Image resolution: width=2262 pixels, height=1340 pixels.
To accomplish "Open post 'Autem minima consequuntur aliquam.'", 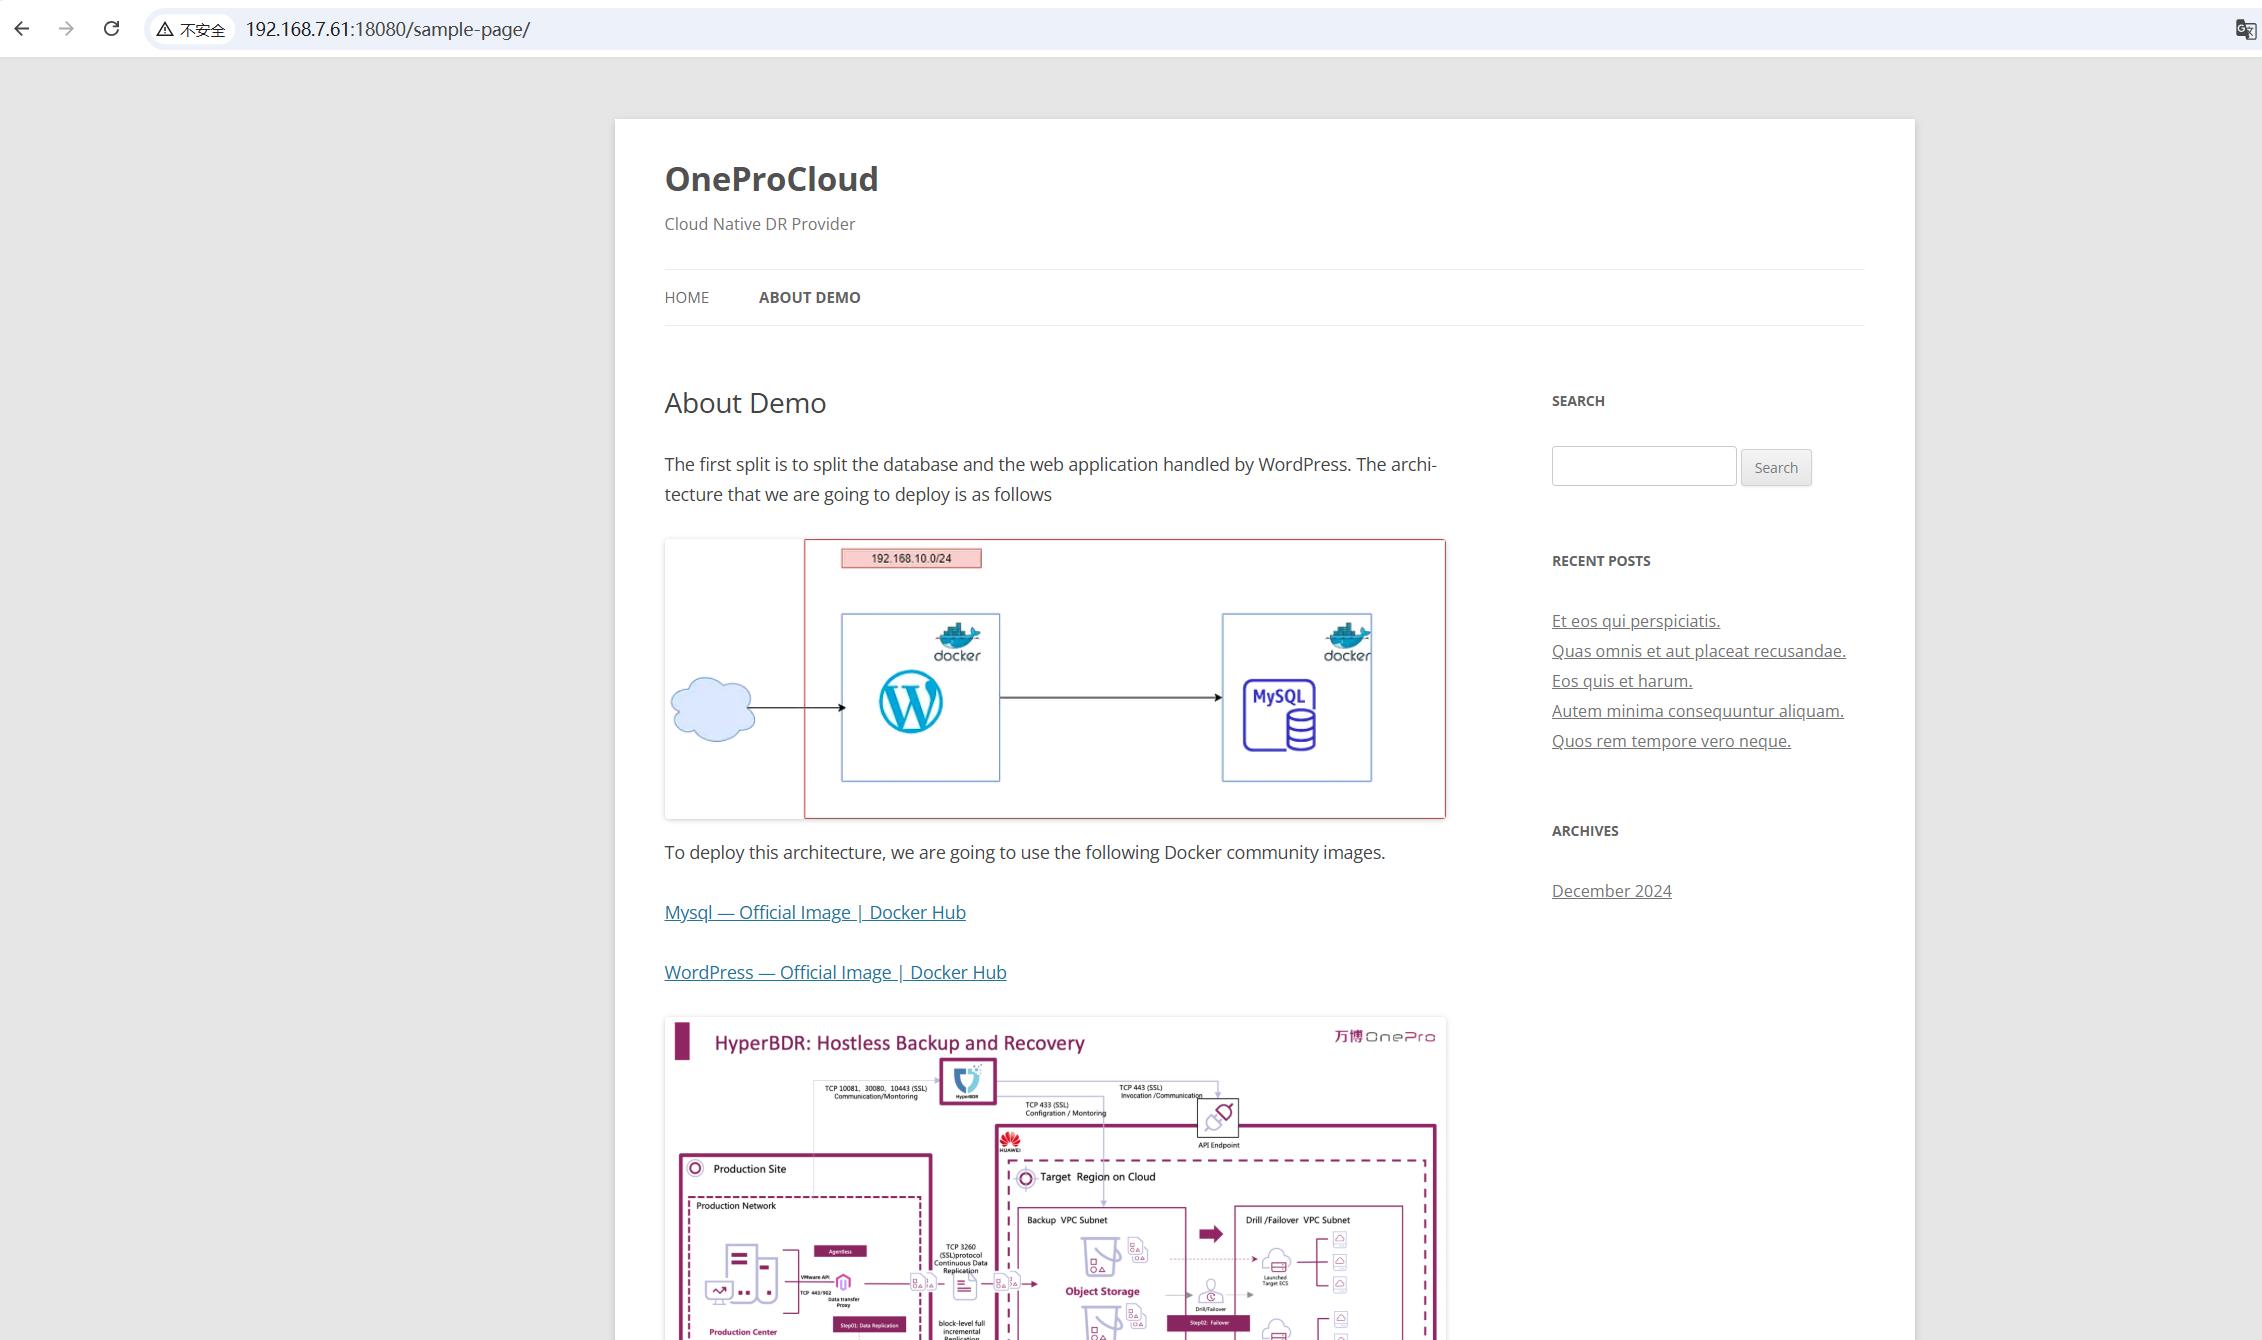I will click(x=1697, y=711).
